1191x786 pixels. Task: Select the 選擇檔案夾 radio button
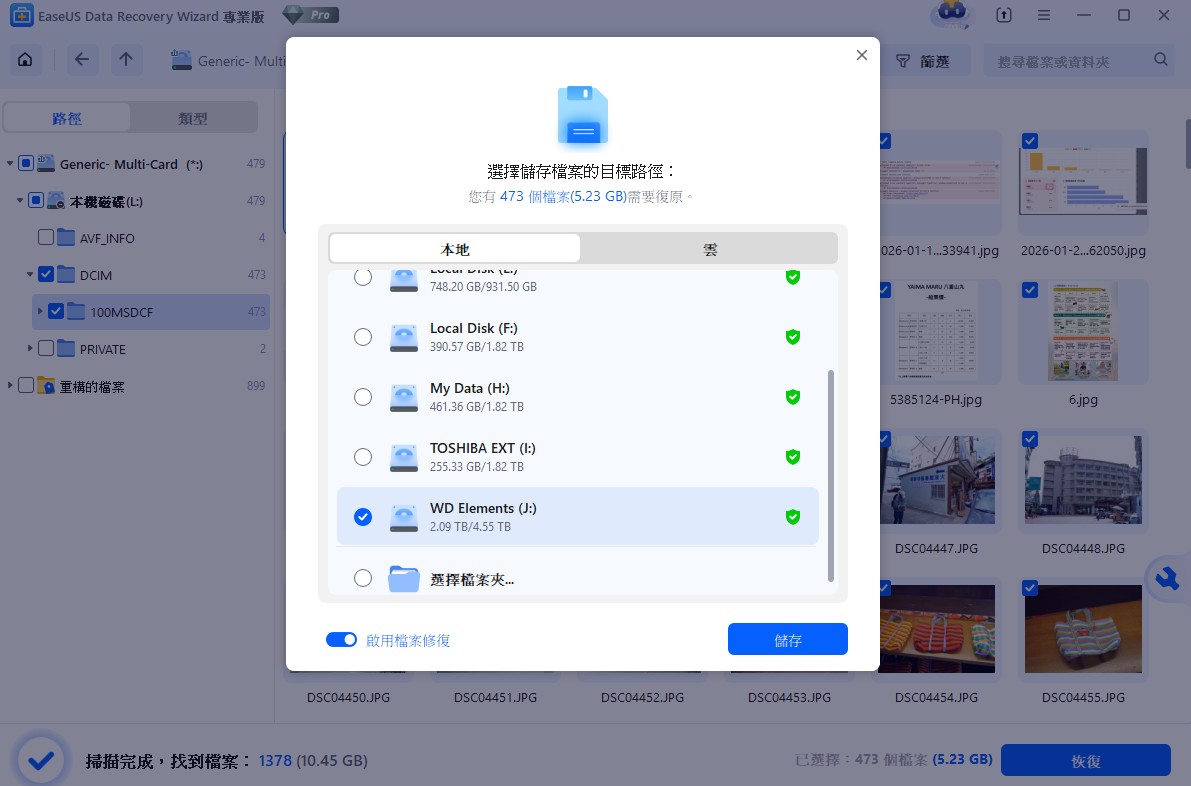click(x=363, y=578)
